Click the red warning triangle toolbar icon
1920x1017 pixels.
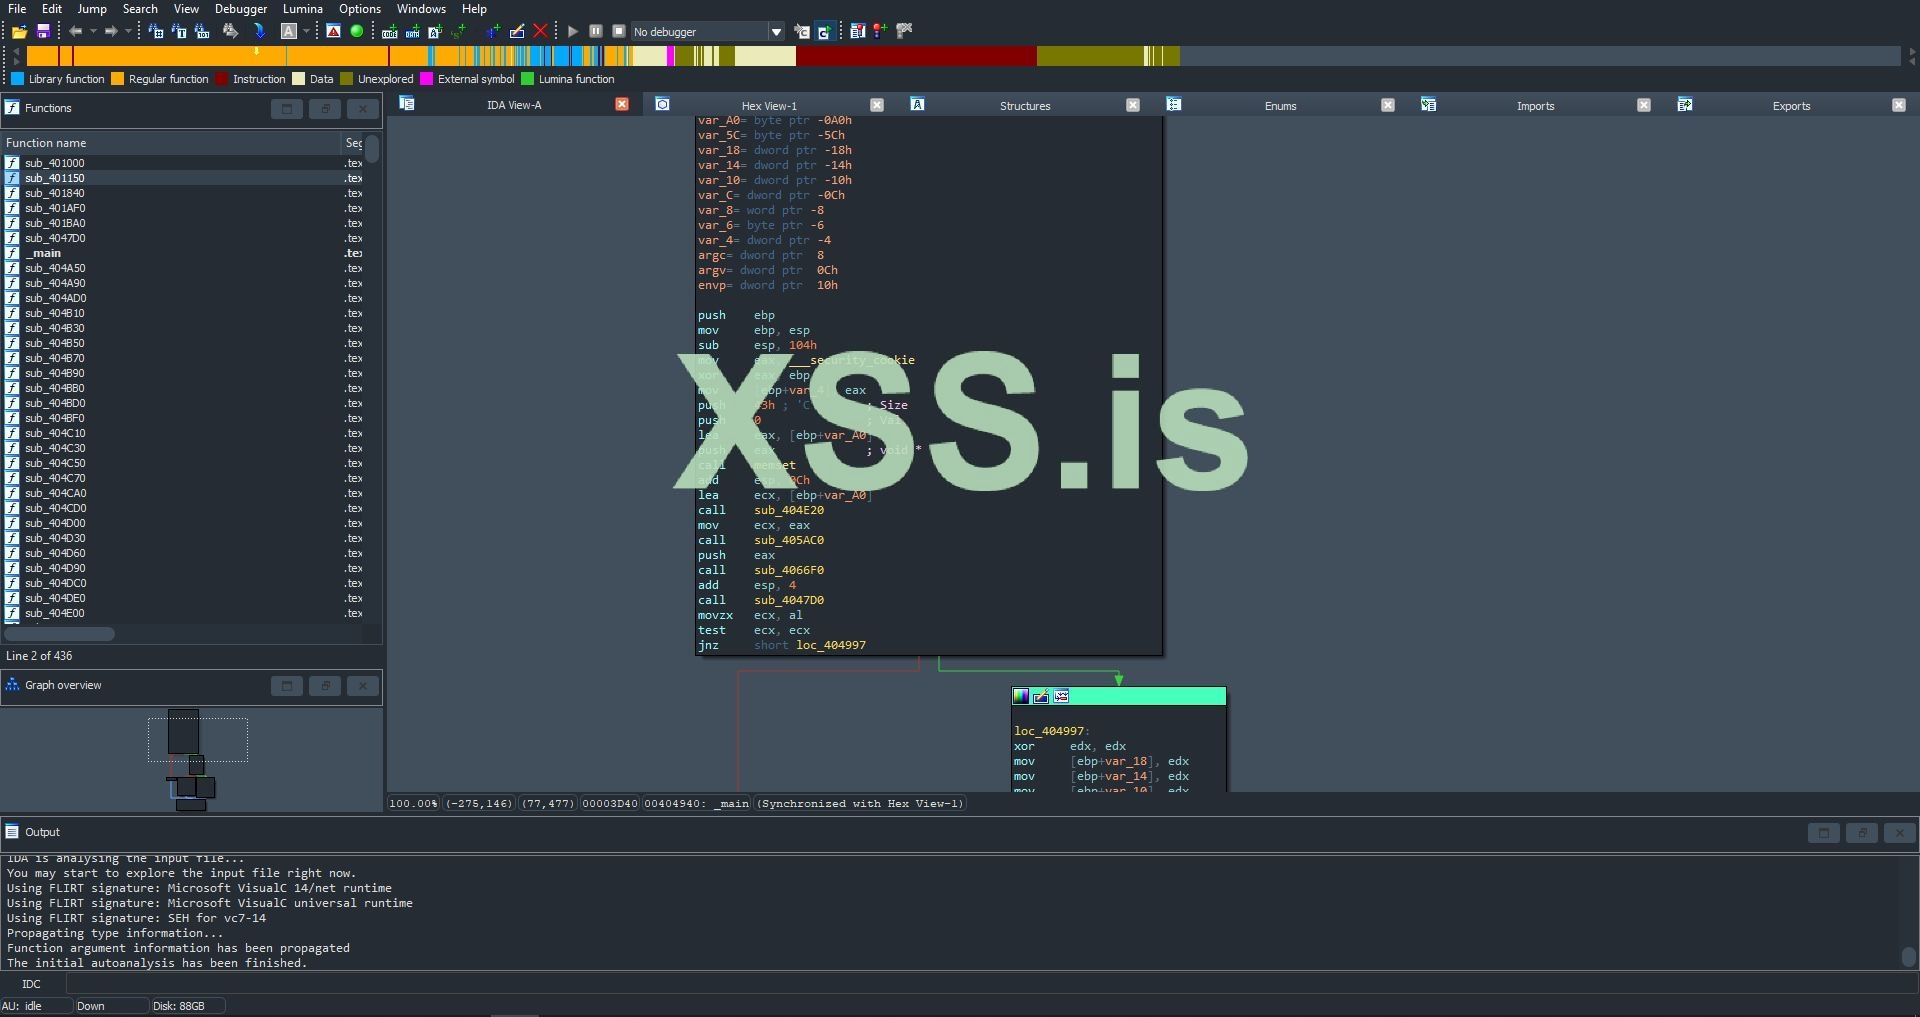click(x=334, y=32)
